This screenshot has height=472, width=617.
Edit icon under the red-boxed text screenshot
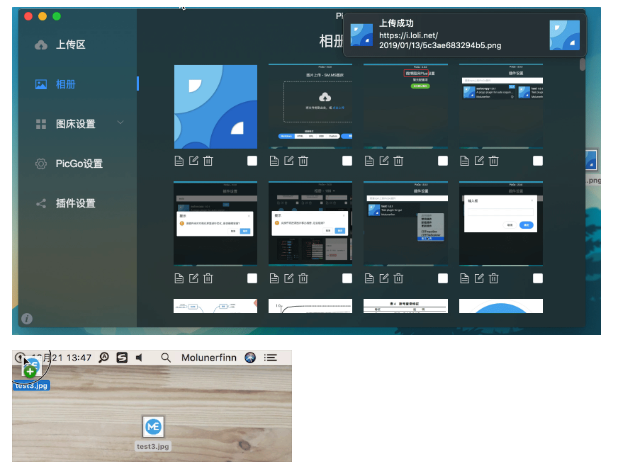coord(384,160)
